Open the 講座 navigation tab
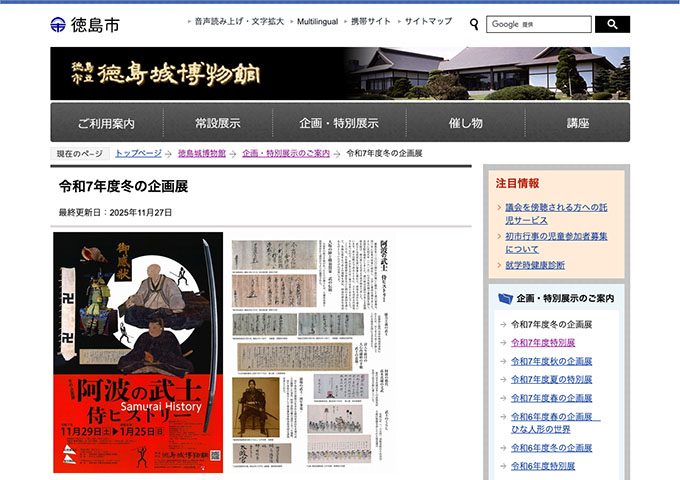Image resolution: width=680 pixels, height=480 pixels. coord(578,123)
